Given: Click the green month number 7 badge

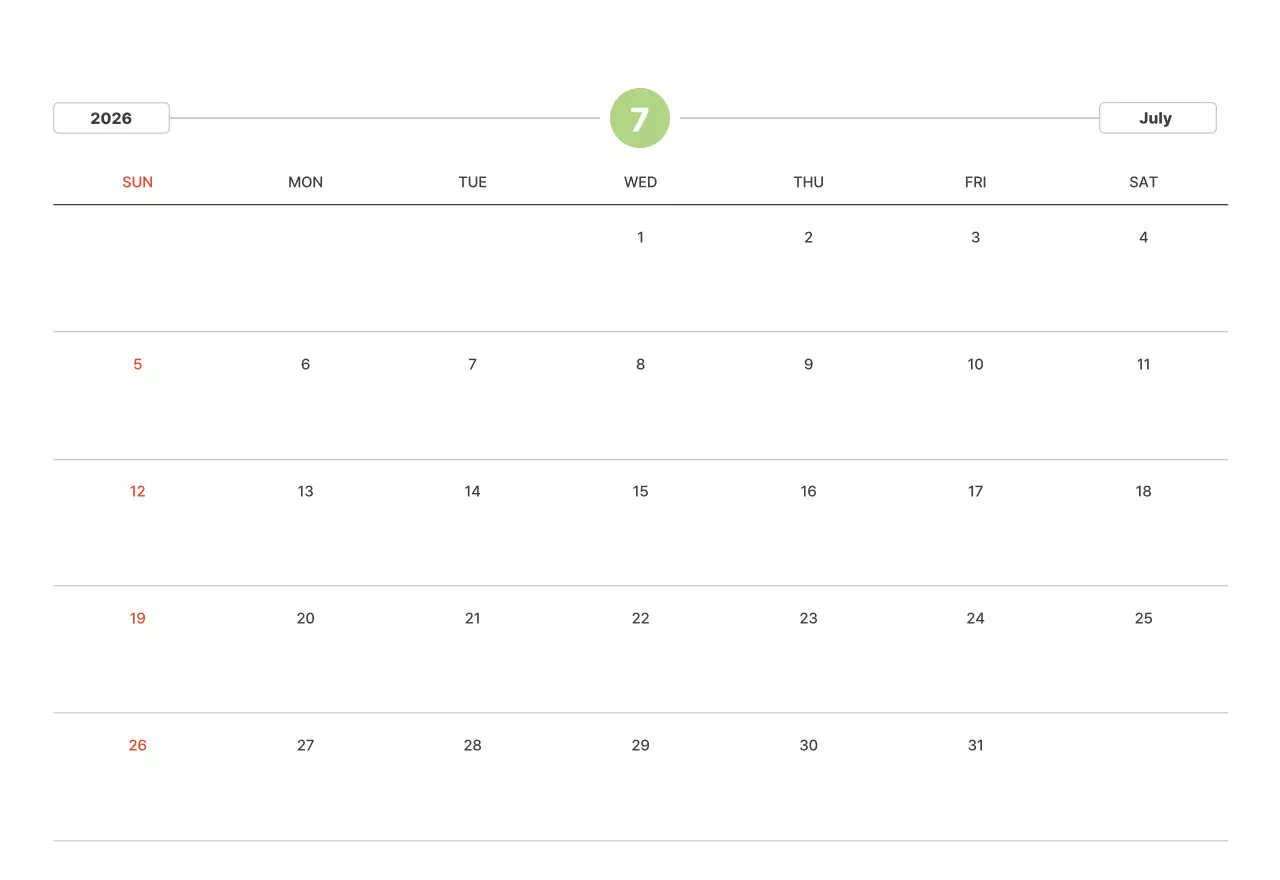Looking at the screenshot, I should coord(640,118).
